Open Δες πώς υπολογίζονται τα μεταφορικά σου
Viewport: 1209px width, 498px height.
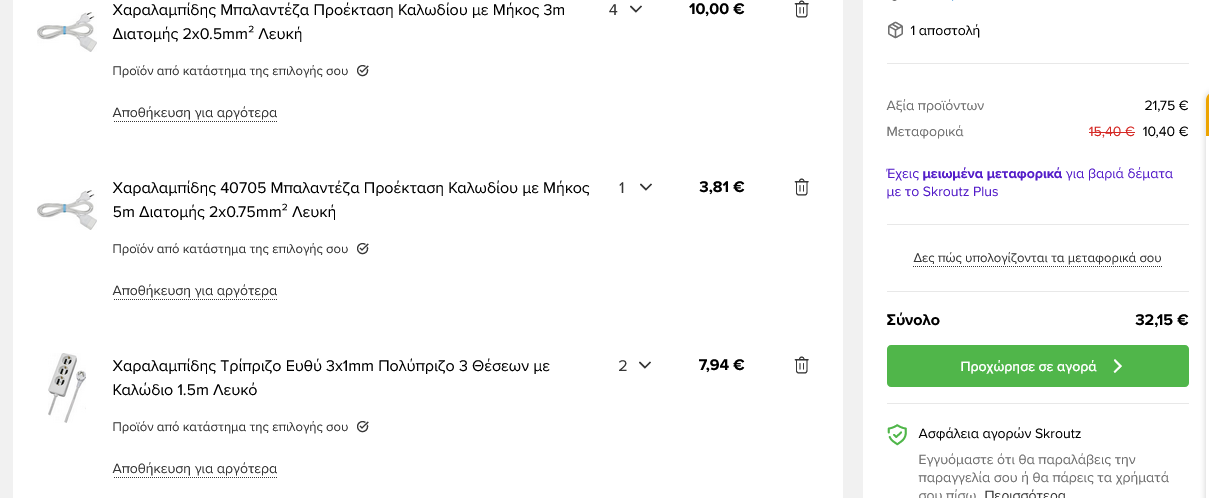pyautogui.click(x=1037, y=258)
